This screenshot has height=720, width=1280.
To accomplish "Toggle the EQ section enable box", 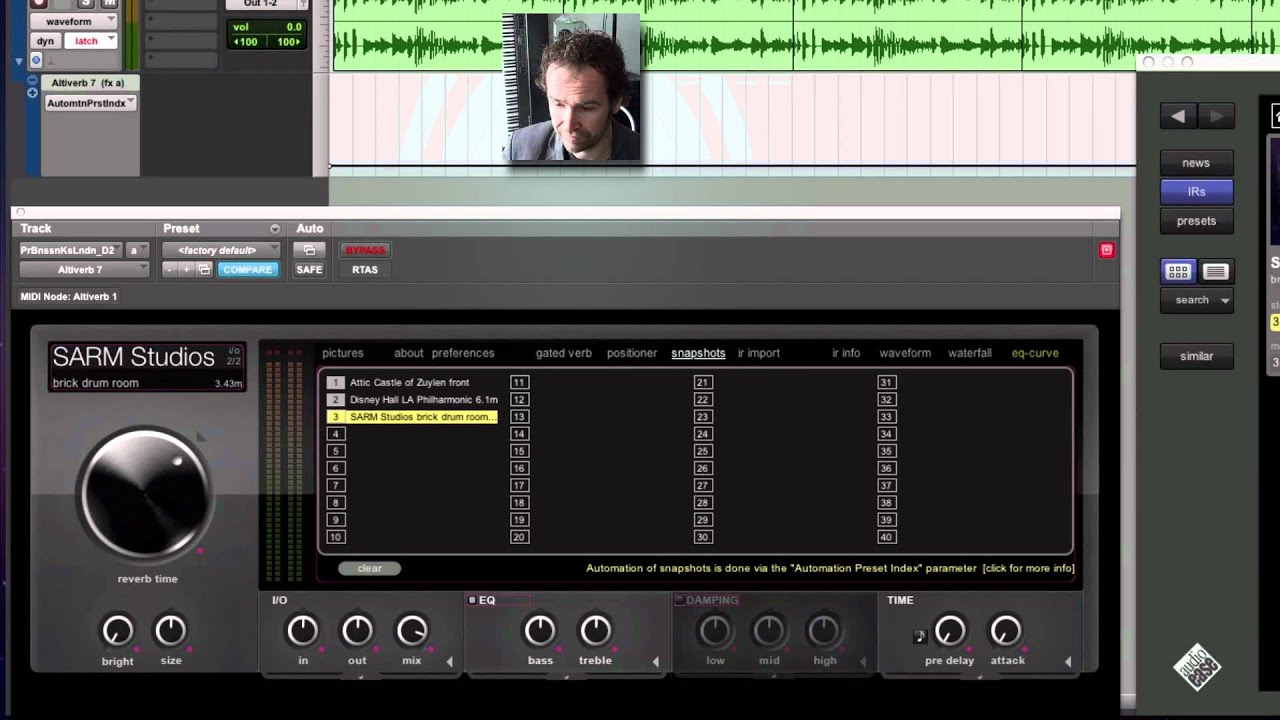I will click(x=472, y=600).
